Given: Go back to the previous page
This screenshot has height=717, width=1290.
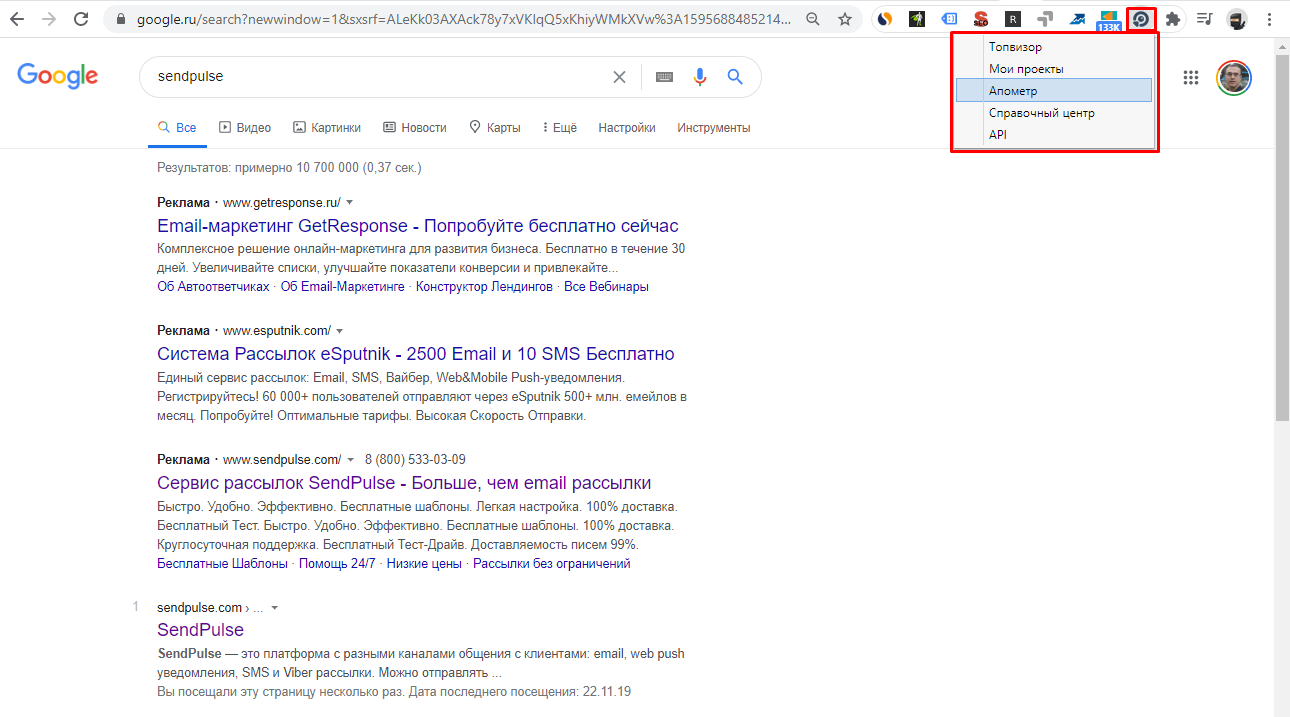Looking at the screenshot, I should click(x=17, y=19).
